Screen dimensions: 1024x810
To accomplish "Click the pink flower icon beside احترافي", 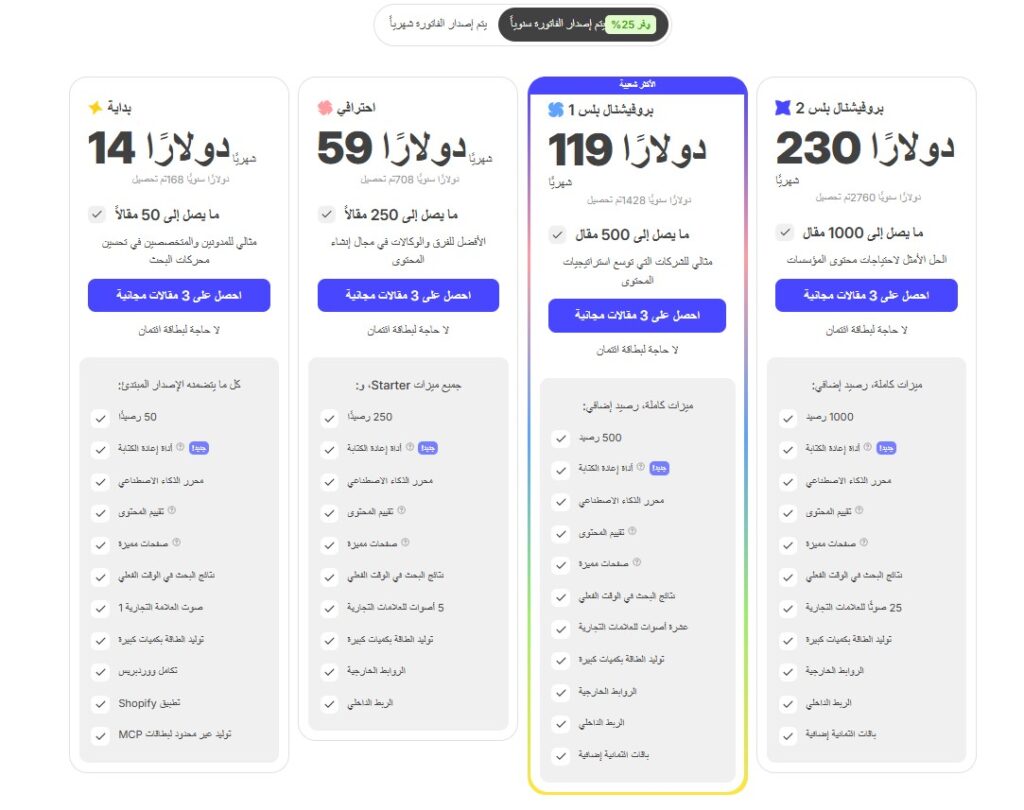I will tap(325, 107).
